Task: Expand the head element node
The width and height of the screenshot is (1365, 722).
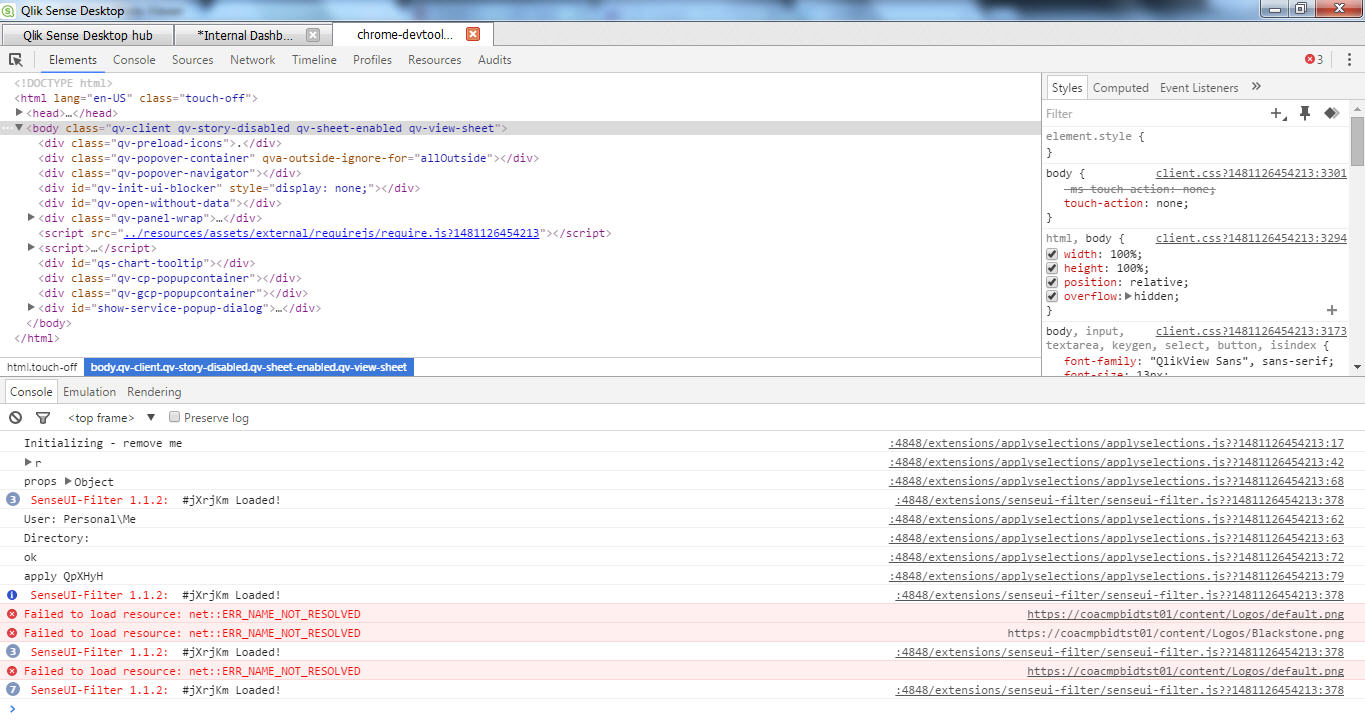Action: click(19, 113)
